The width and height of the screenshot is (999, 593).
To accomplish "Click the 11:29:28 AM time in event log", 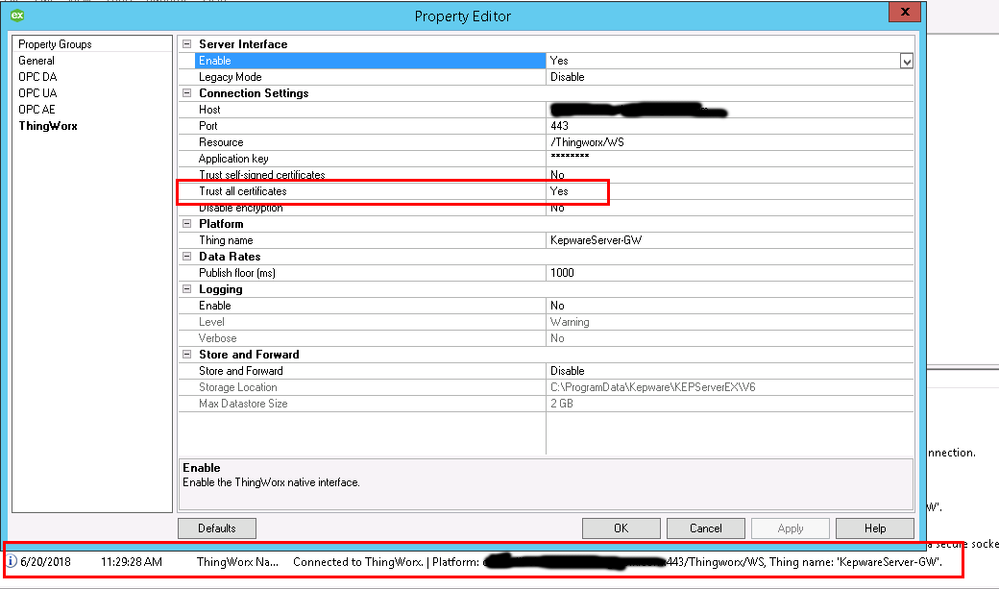I will coord(131,562).
